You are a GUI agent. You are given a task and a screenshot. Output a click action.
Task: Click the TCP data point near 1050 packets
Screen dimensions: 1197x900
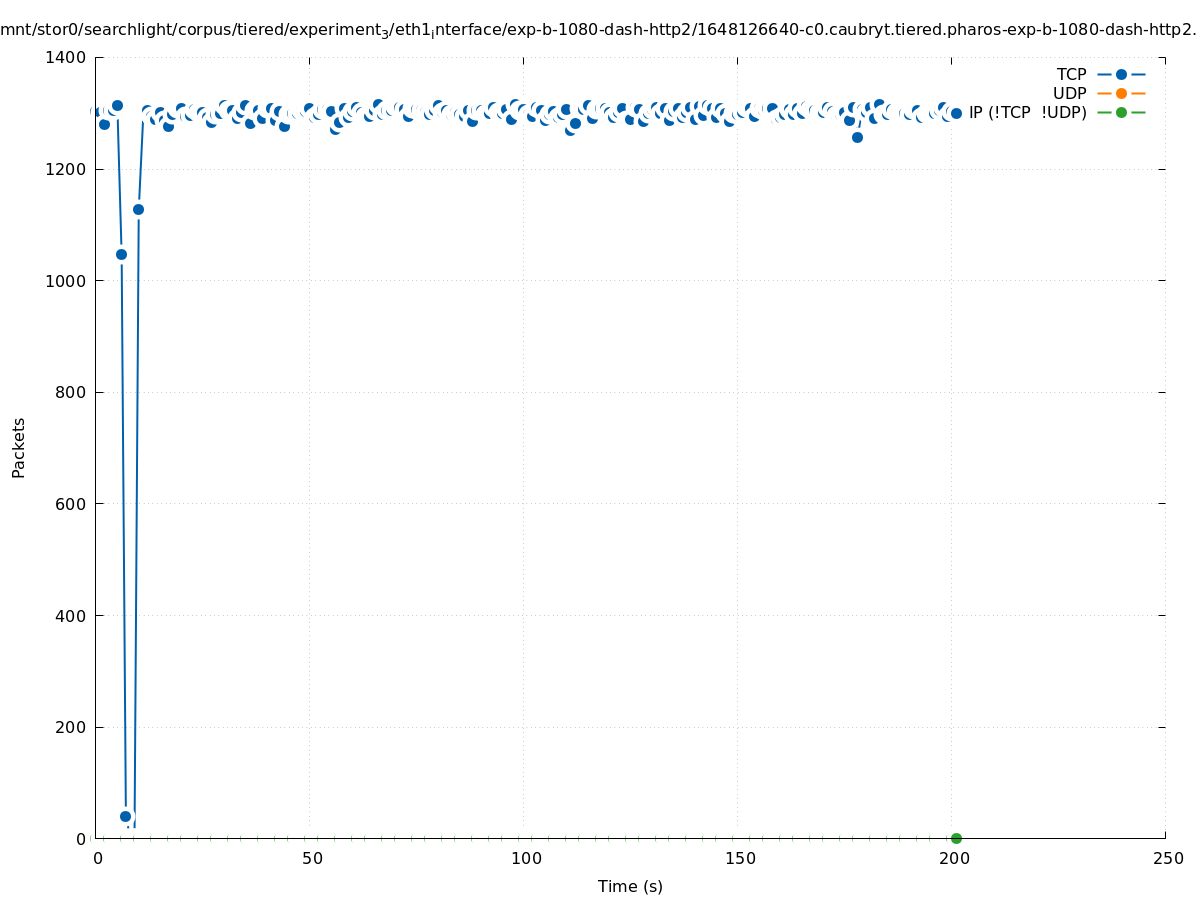(121, 254)
